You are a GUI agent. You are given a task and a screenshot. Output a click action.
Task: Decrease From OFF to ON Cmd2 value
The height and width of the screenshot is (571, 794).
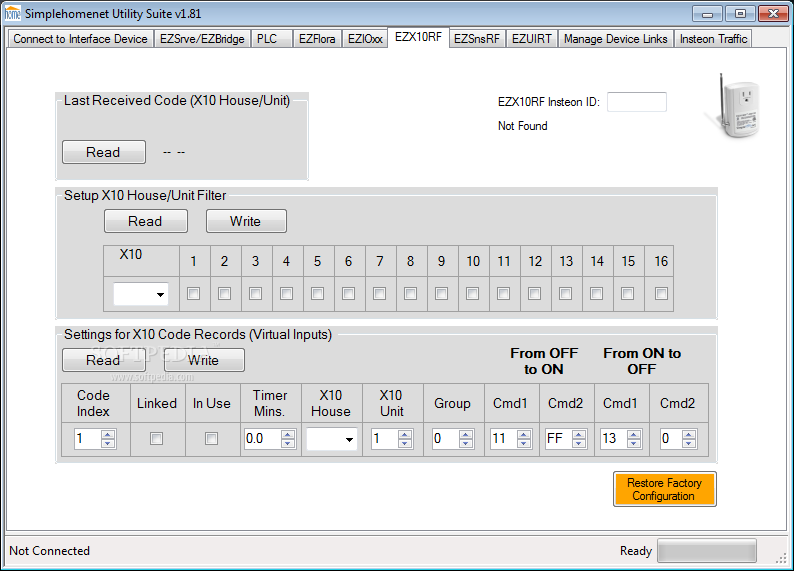point(579,443)
